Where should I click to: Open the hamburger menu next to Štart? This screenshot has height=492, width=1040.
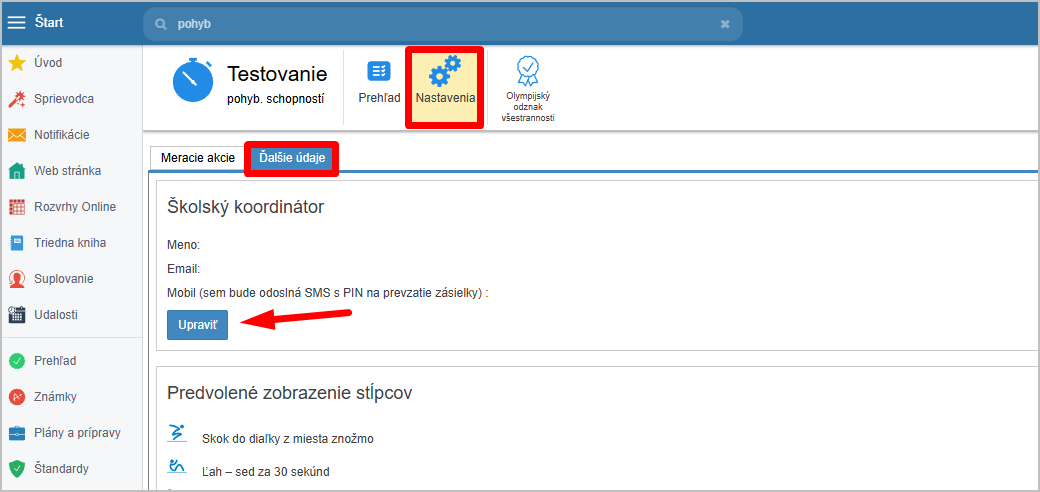pos(17,24)
